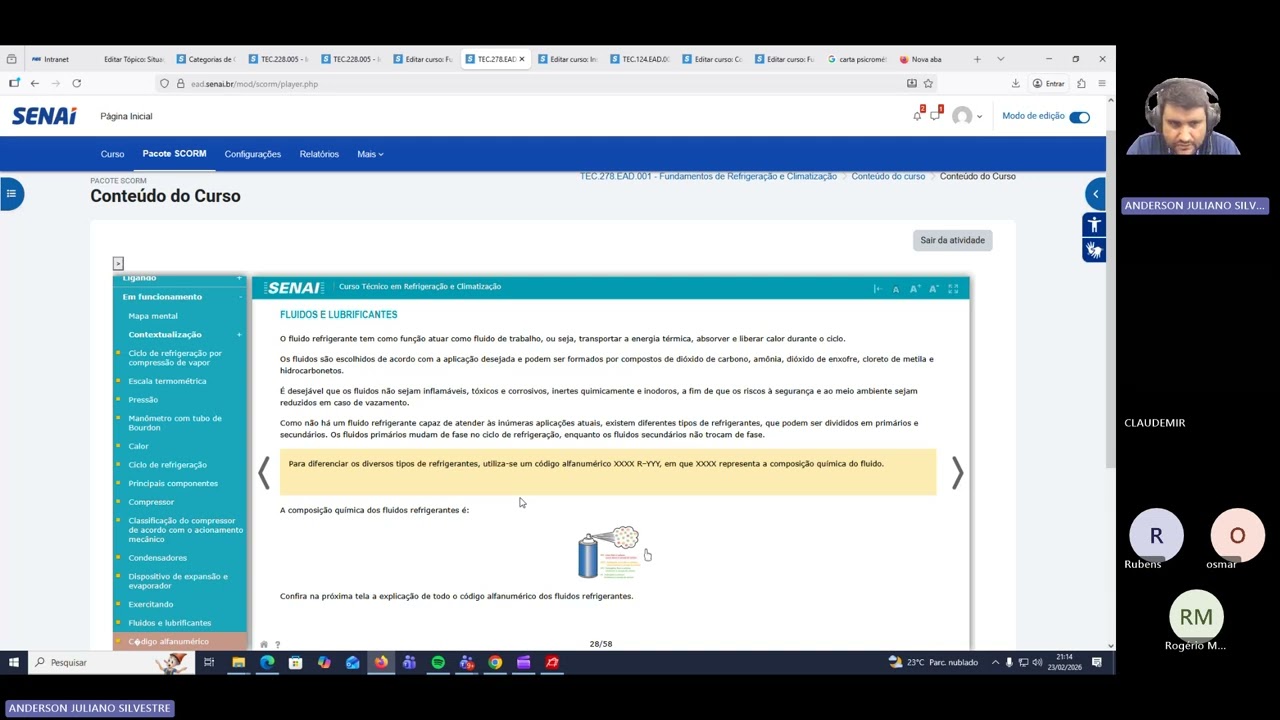1280x720 pixels.
Task: Open TEC.278.EAD.001 breadcrumb link
Action: [708, 176]
